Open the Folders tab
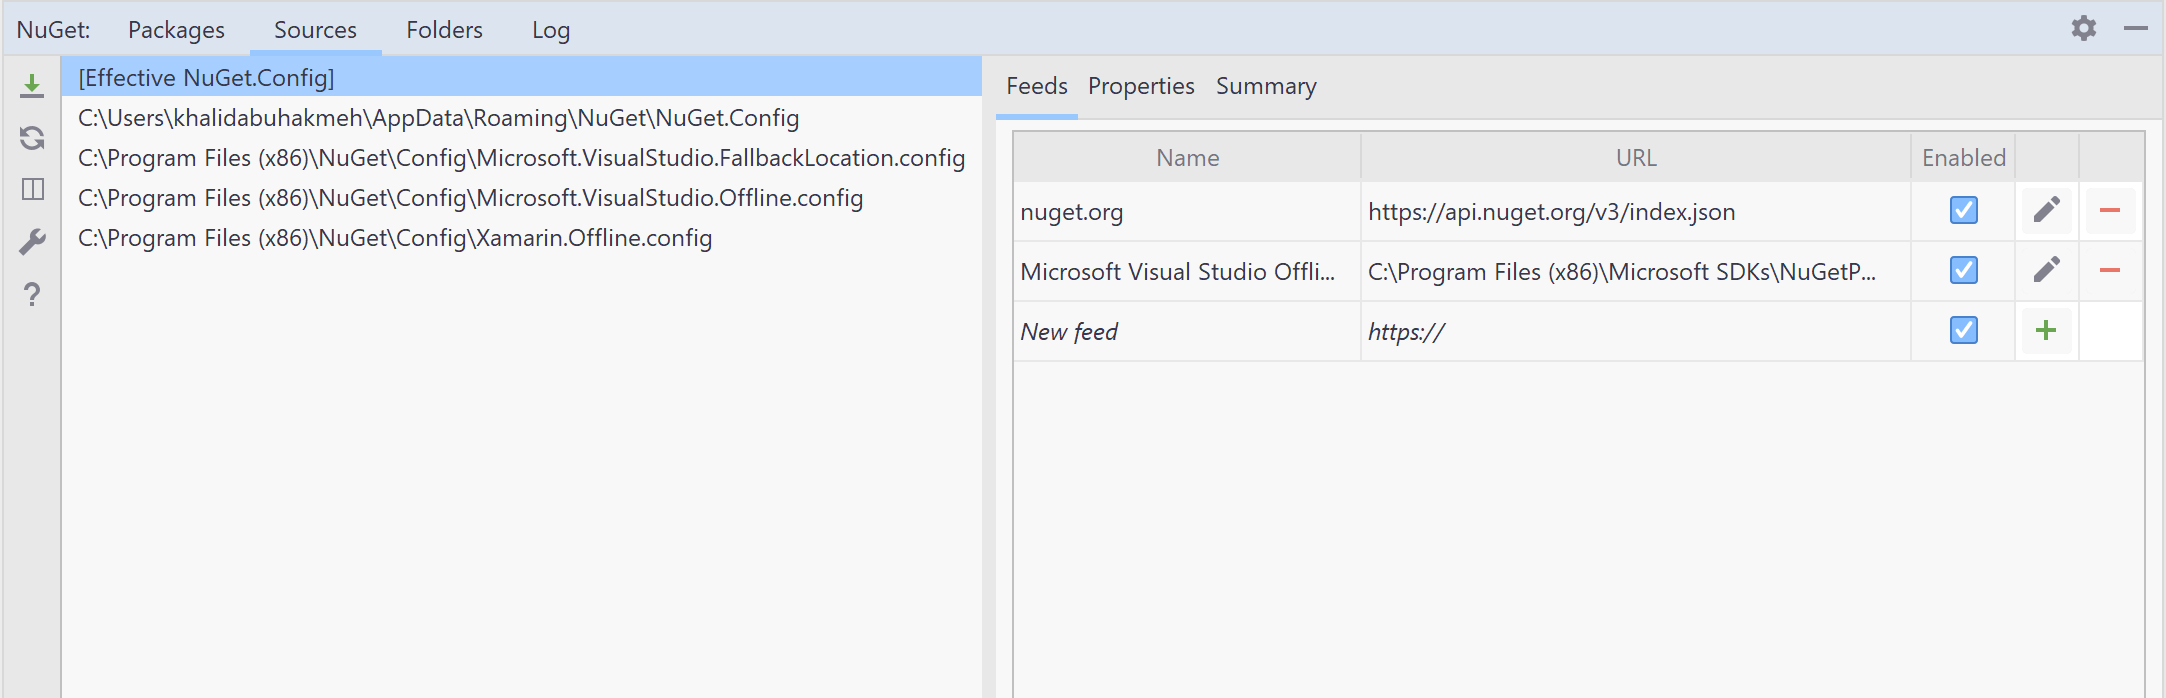The height and width of the screenshot is (698, 2166). (444, 30)
